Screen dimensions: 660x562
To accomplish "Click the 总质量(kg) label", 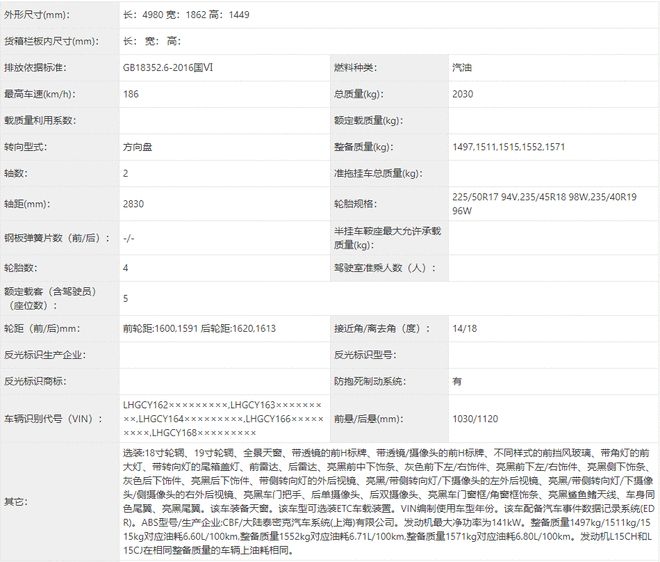I will [359, 94].
